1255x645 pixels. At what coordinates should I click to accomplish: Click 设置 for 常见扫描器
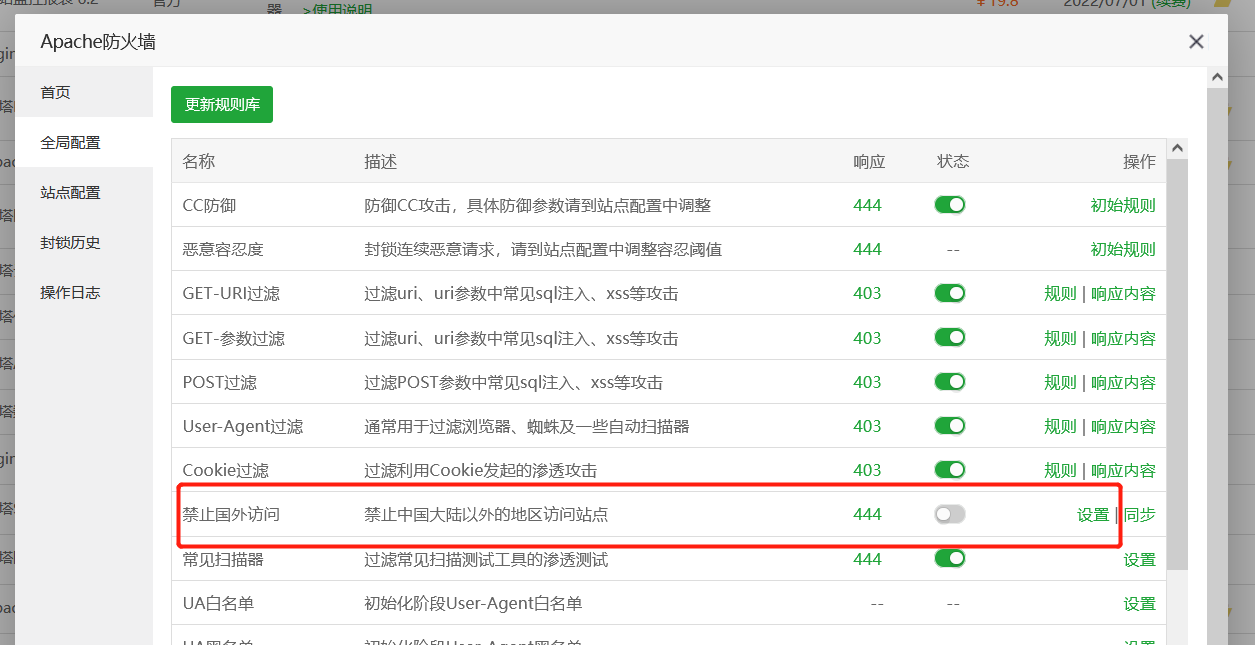[x=1139, y=559]
